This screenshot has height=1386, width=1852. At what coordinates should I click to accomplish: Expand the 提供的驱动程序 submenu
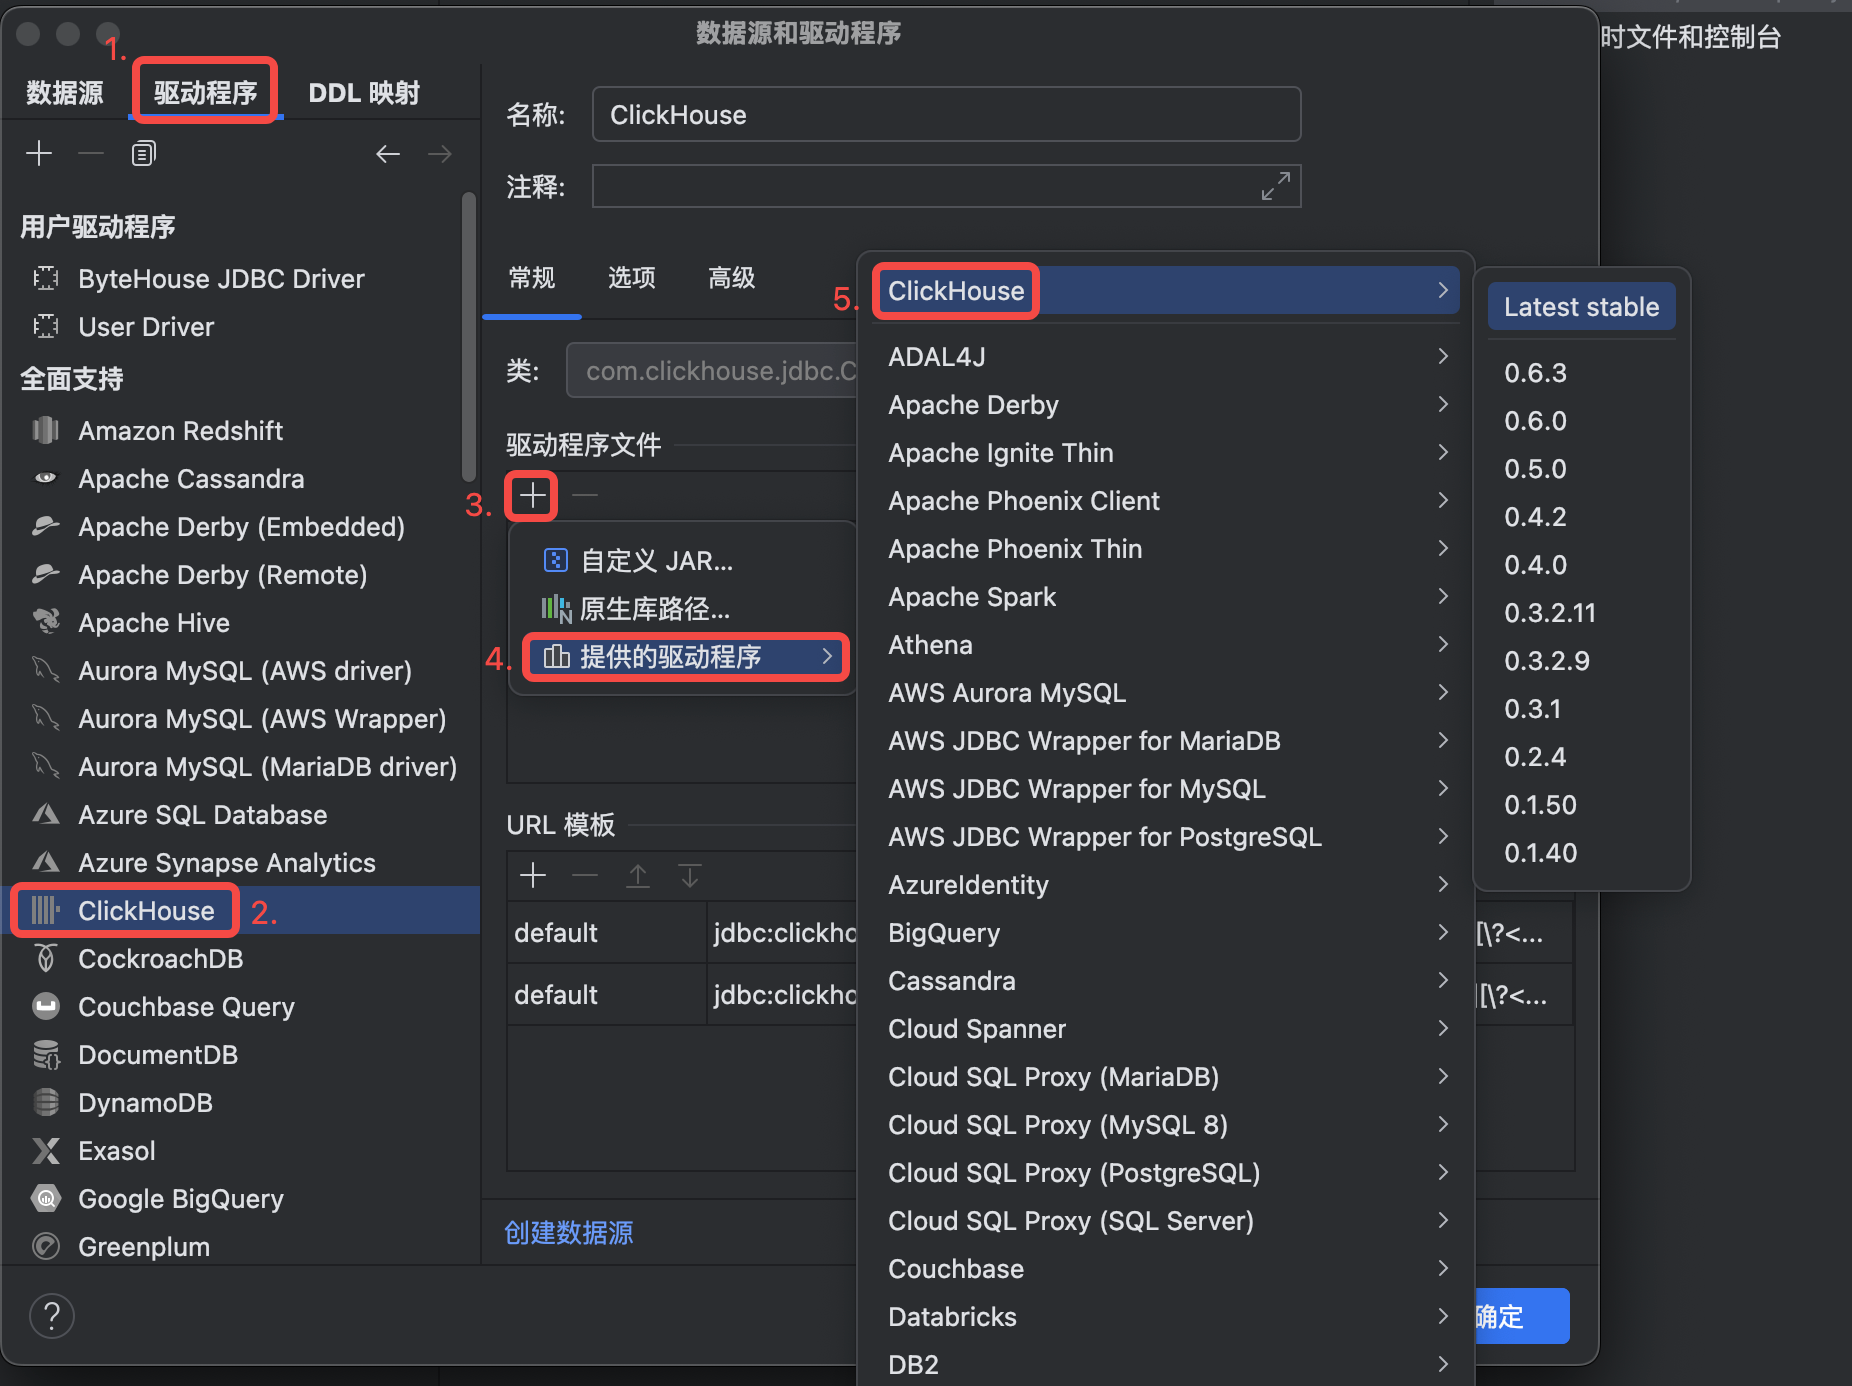(686, 656)
